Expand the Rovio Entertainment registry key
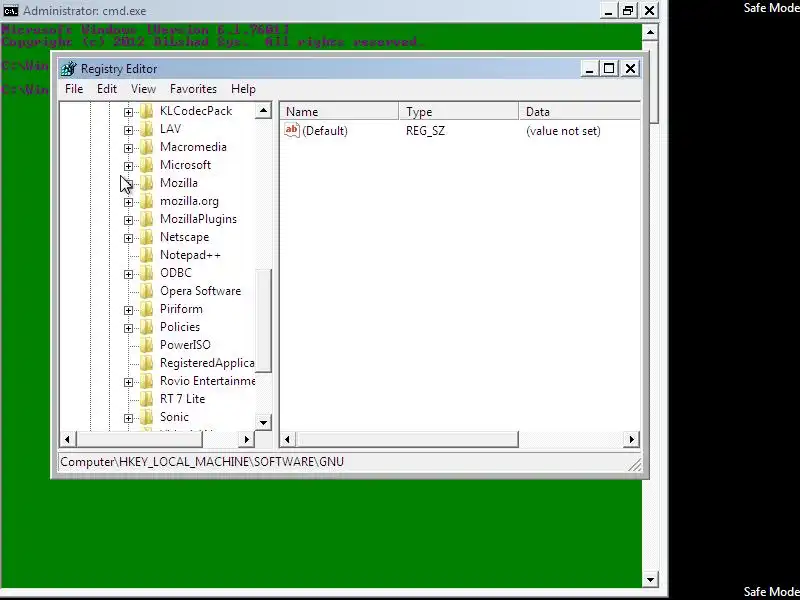This screenshot has width=800, height=600. pos(128,382)
